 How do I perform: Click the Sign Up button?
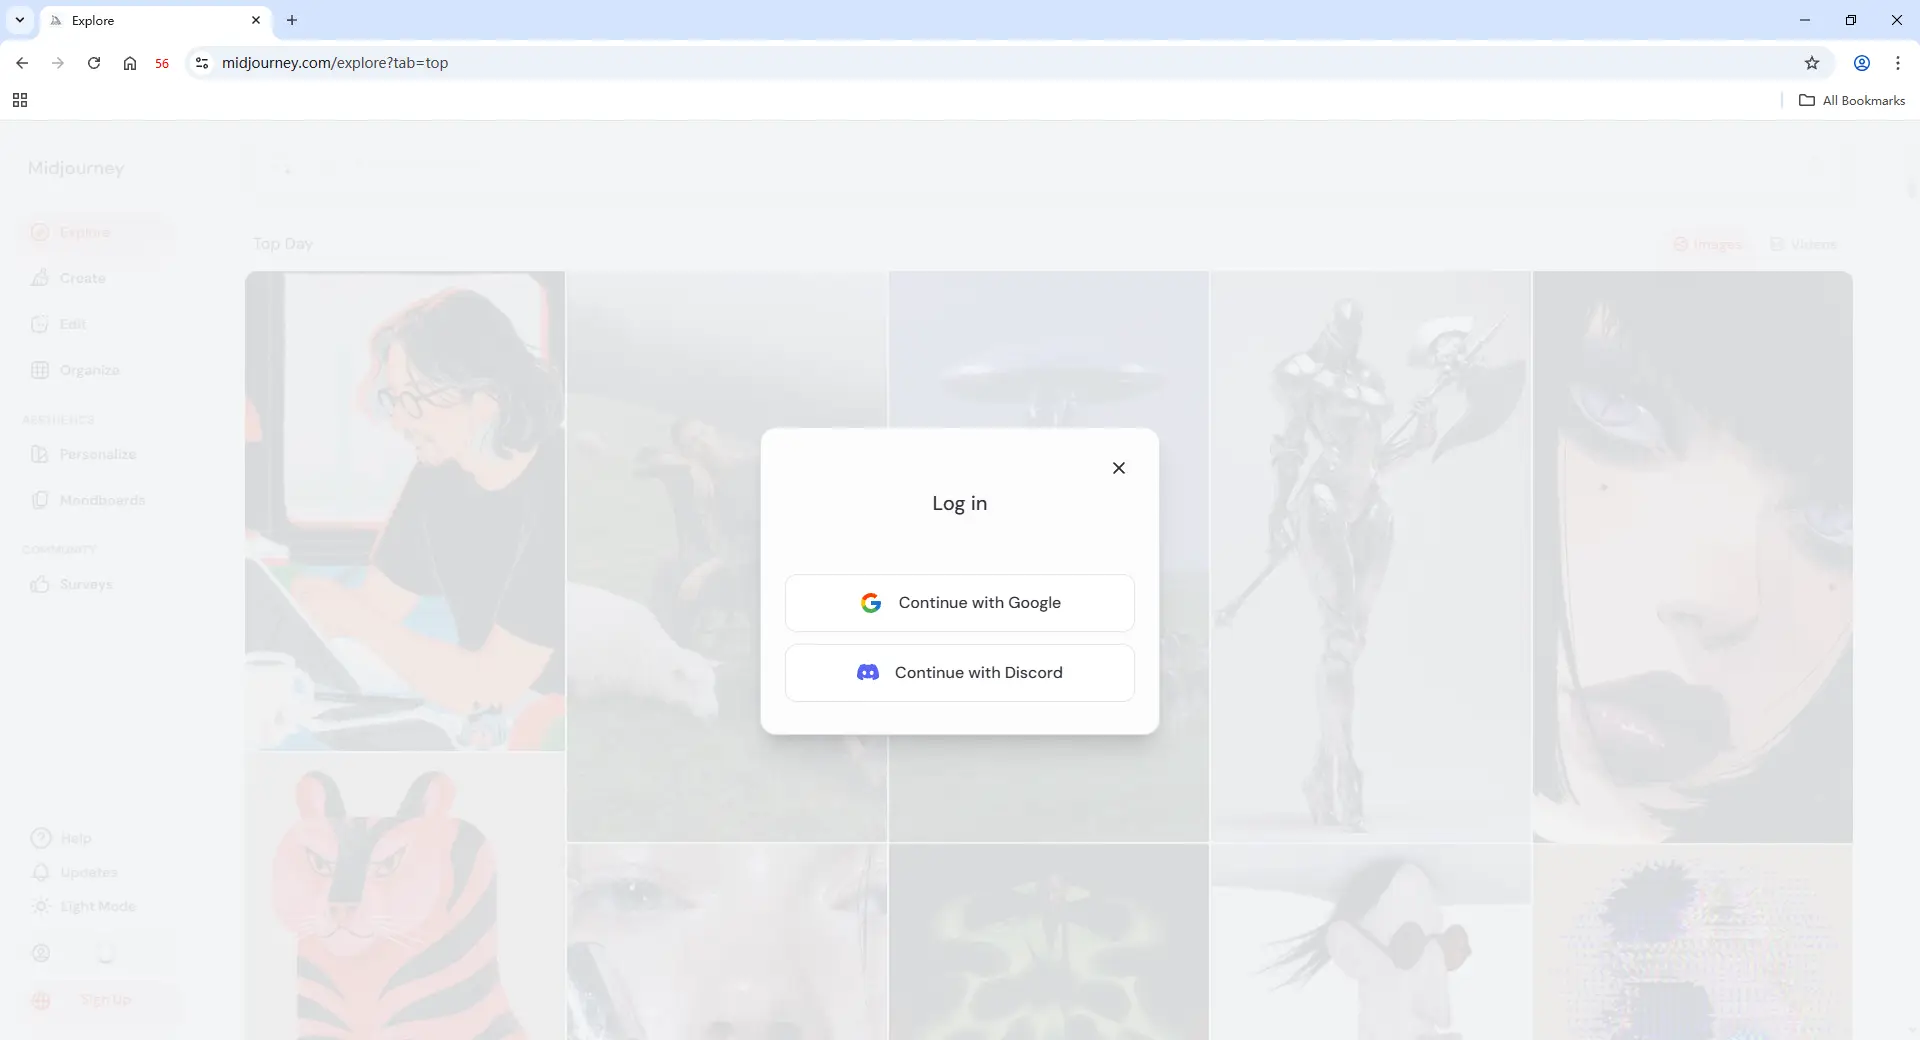(104, 1000)
